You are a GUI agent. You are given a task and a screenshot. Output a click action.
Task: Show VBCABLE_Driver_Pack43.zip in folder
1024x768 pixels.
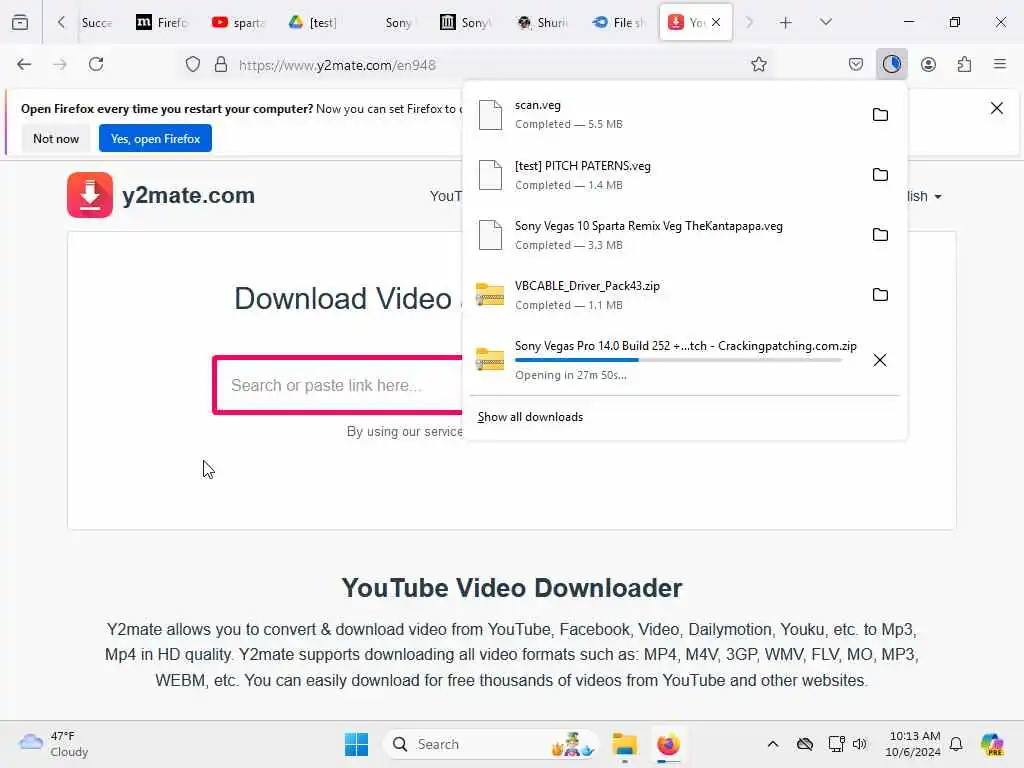click(x=880, y=295)
